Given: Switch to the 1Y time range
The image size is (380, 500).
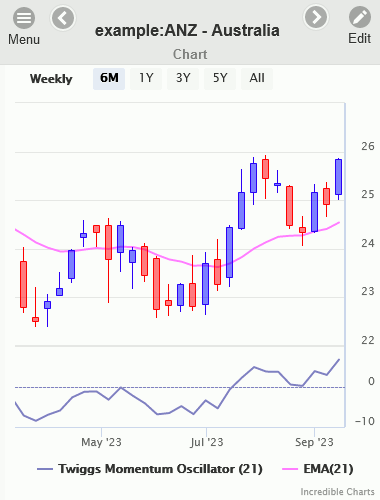Looking at the screenshot, I should pyautogui.click(x=146, y=79).
